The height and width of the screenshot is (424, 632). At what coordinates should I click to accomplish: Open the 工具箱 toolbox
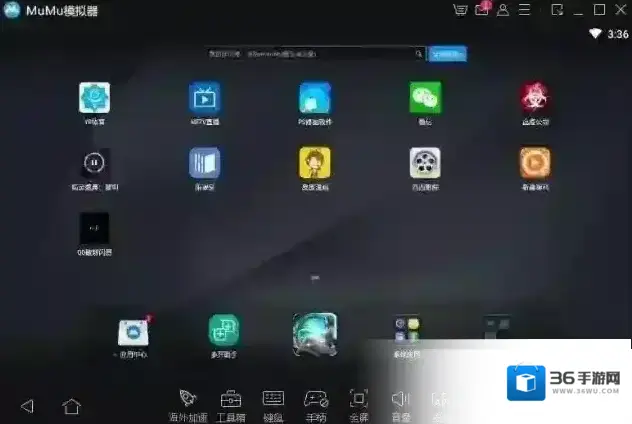[x=231, y=405]
